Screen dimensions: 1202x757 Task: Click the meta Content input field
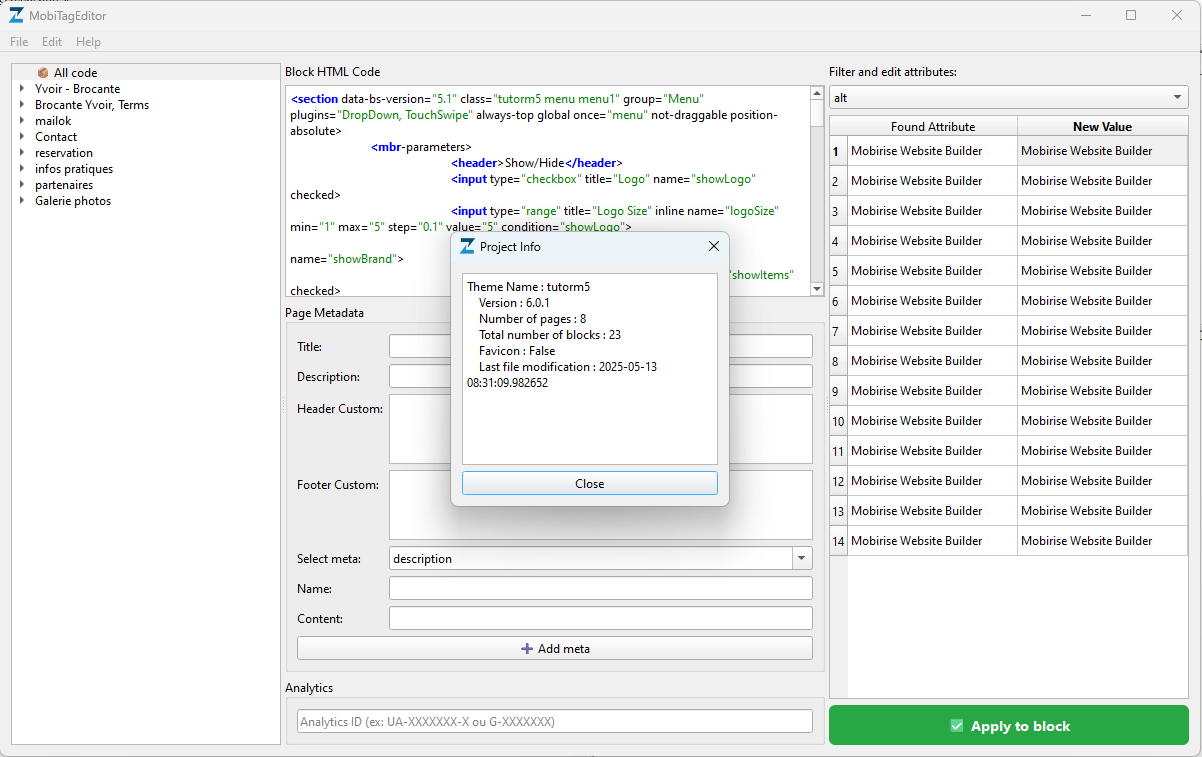[x=600, y=618]
